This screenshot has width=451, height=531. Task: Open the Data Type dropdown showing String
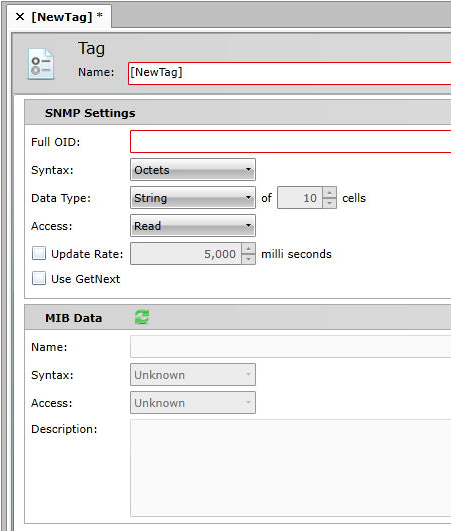(193, 198)
